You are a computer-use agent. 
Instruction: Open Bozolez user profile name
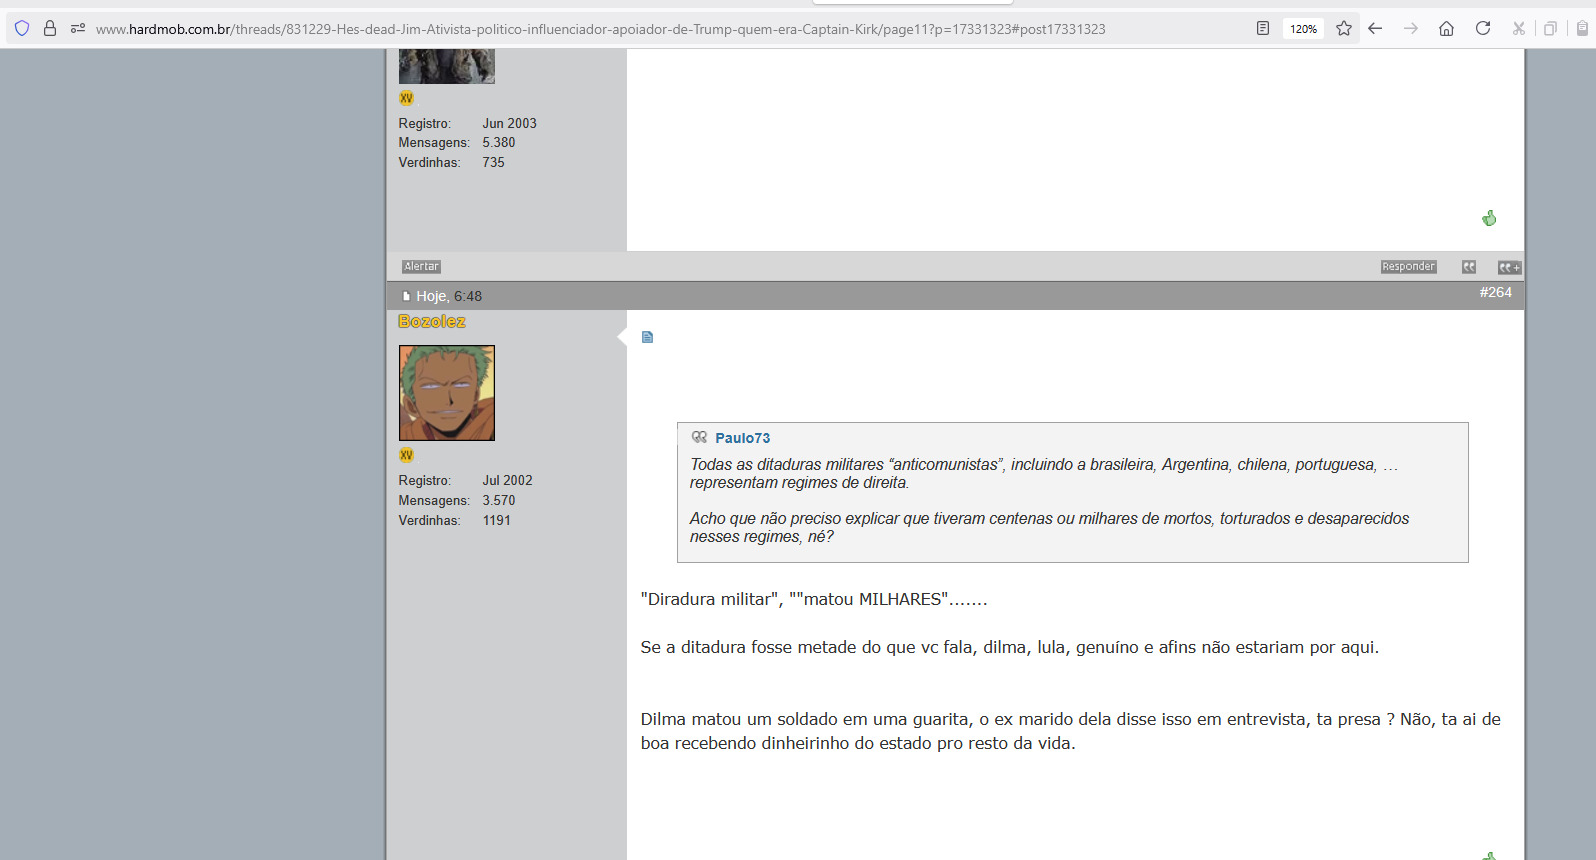(x=432, y=321)
